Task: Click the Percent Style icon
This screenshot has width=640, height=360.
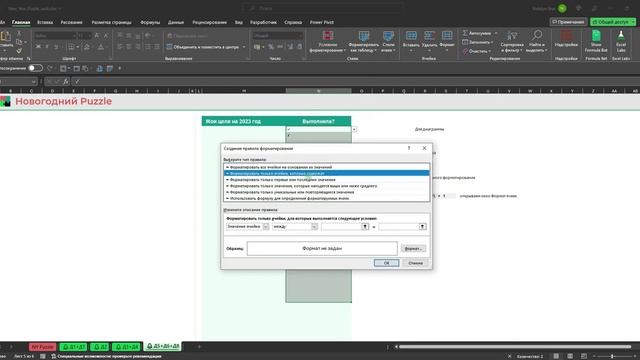Action: [x=271, y=47]
